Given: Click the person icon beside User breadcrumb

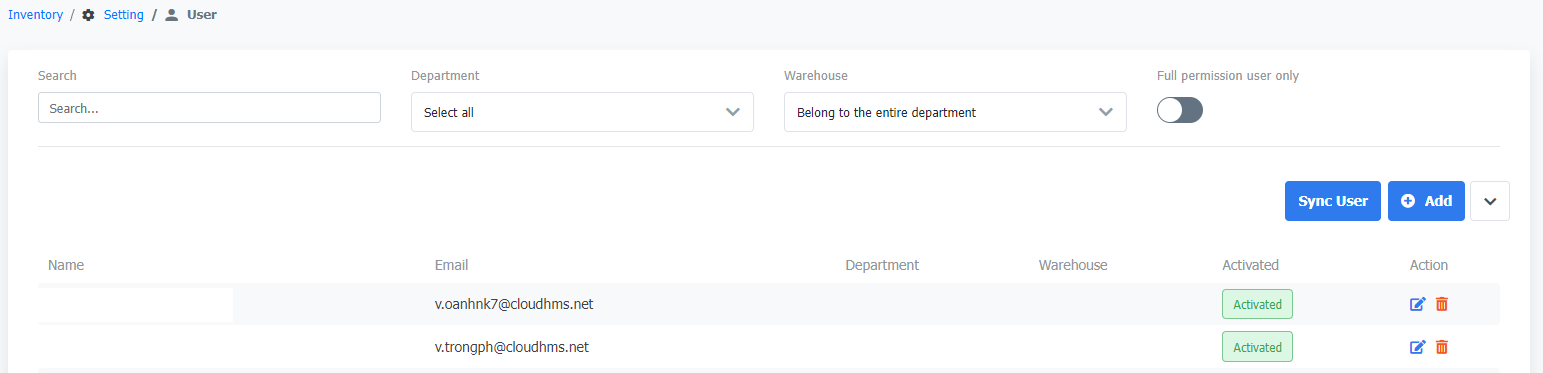Looking at the screenshot, I should coord(172,15).
